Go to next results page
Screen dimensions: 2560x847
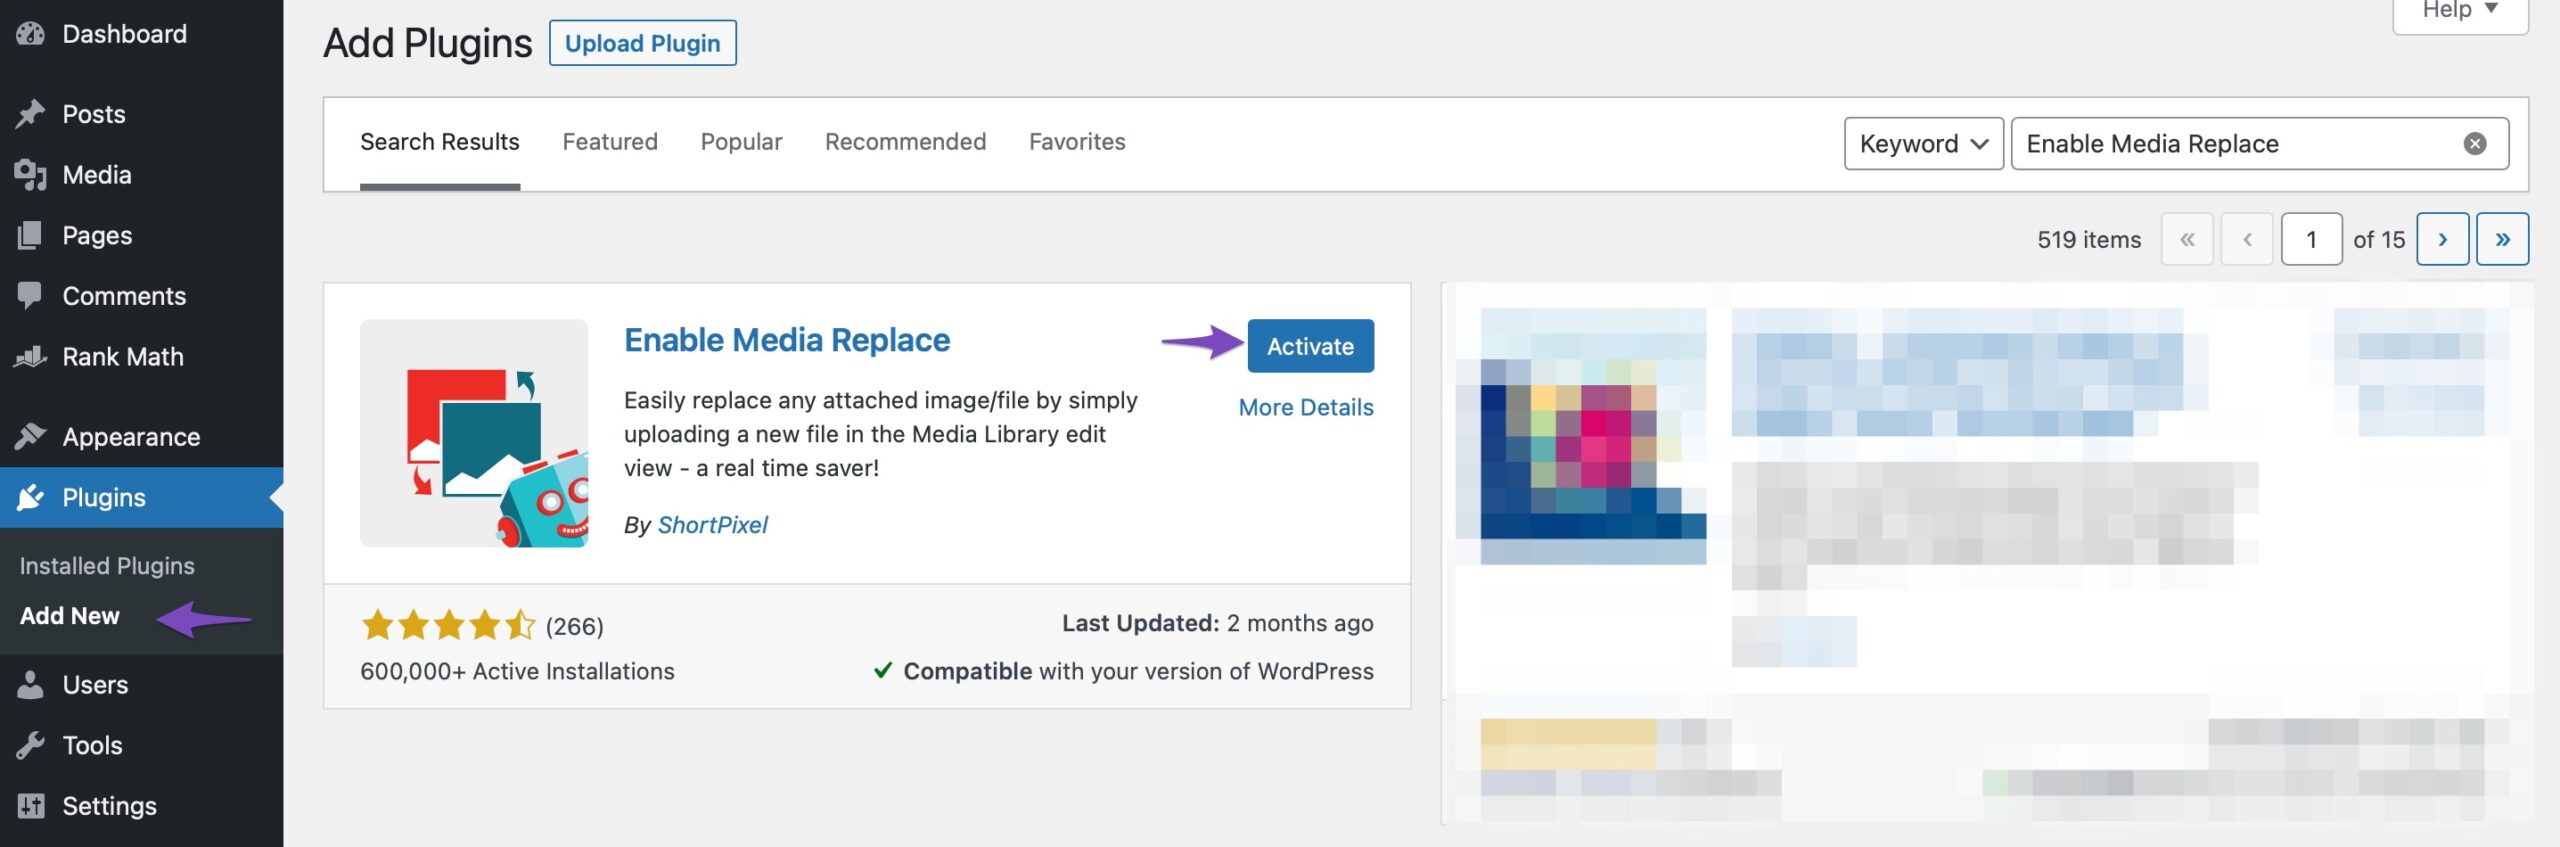2442,239
